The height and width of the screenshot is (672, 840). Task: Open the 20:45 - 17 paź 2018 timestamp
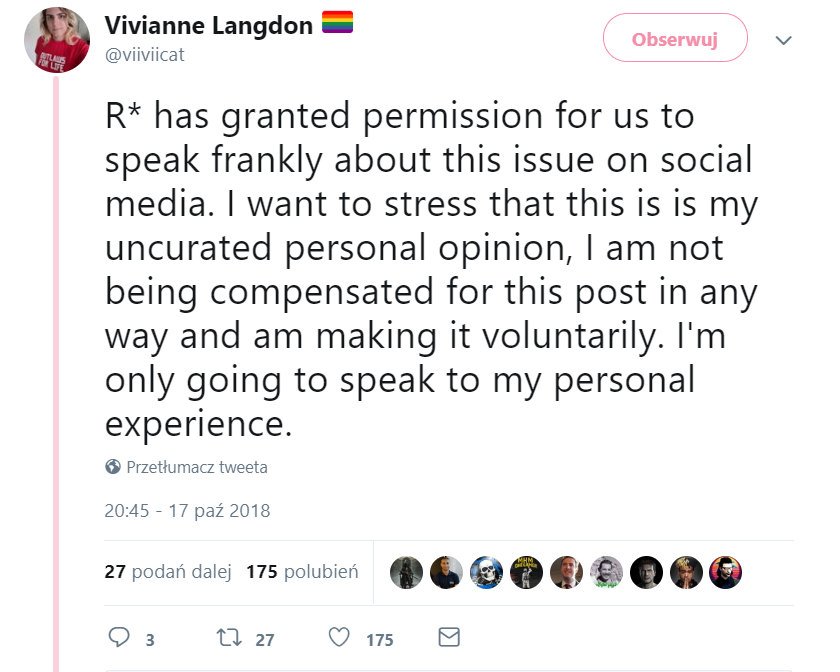[x=186, y=510]
